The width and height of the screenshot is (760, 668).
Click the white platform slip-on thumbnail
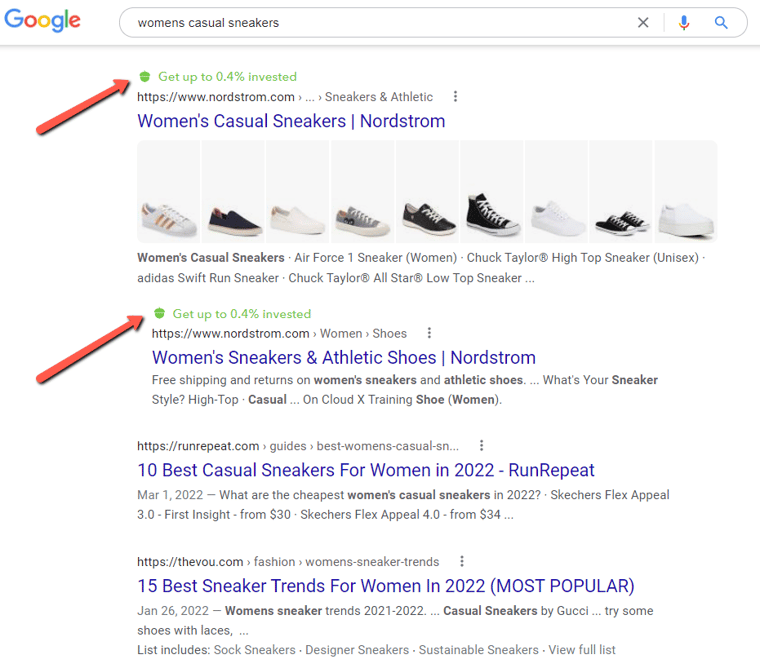click(x=686, y=191)
